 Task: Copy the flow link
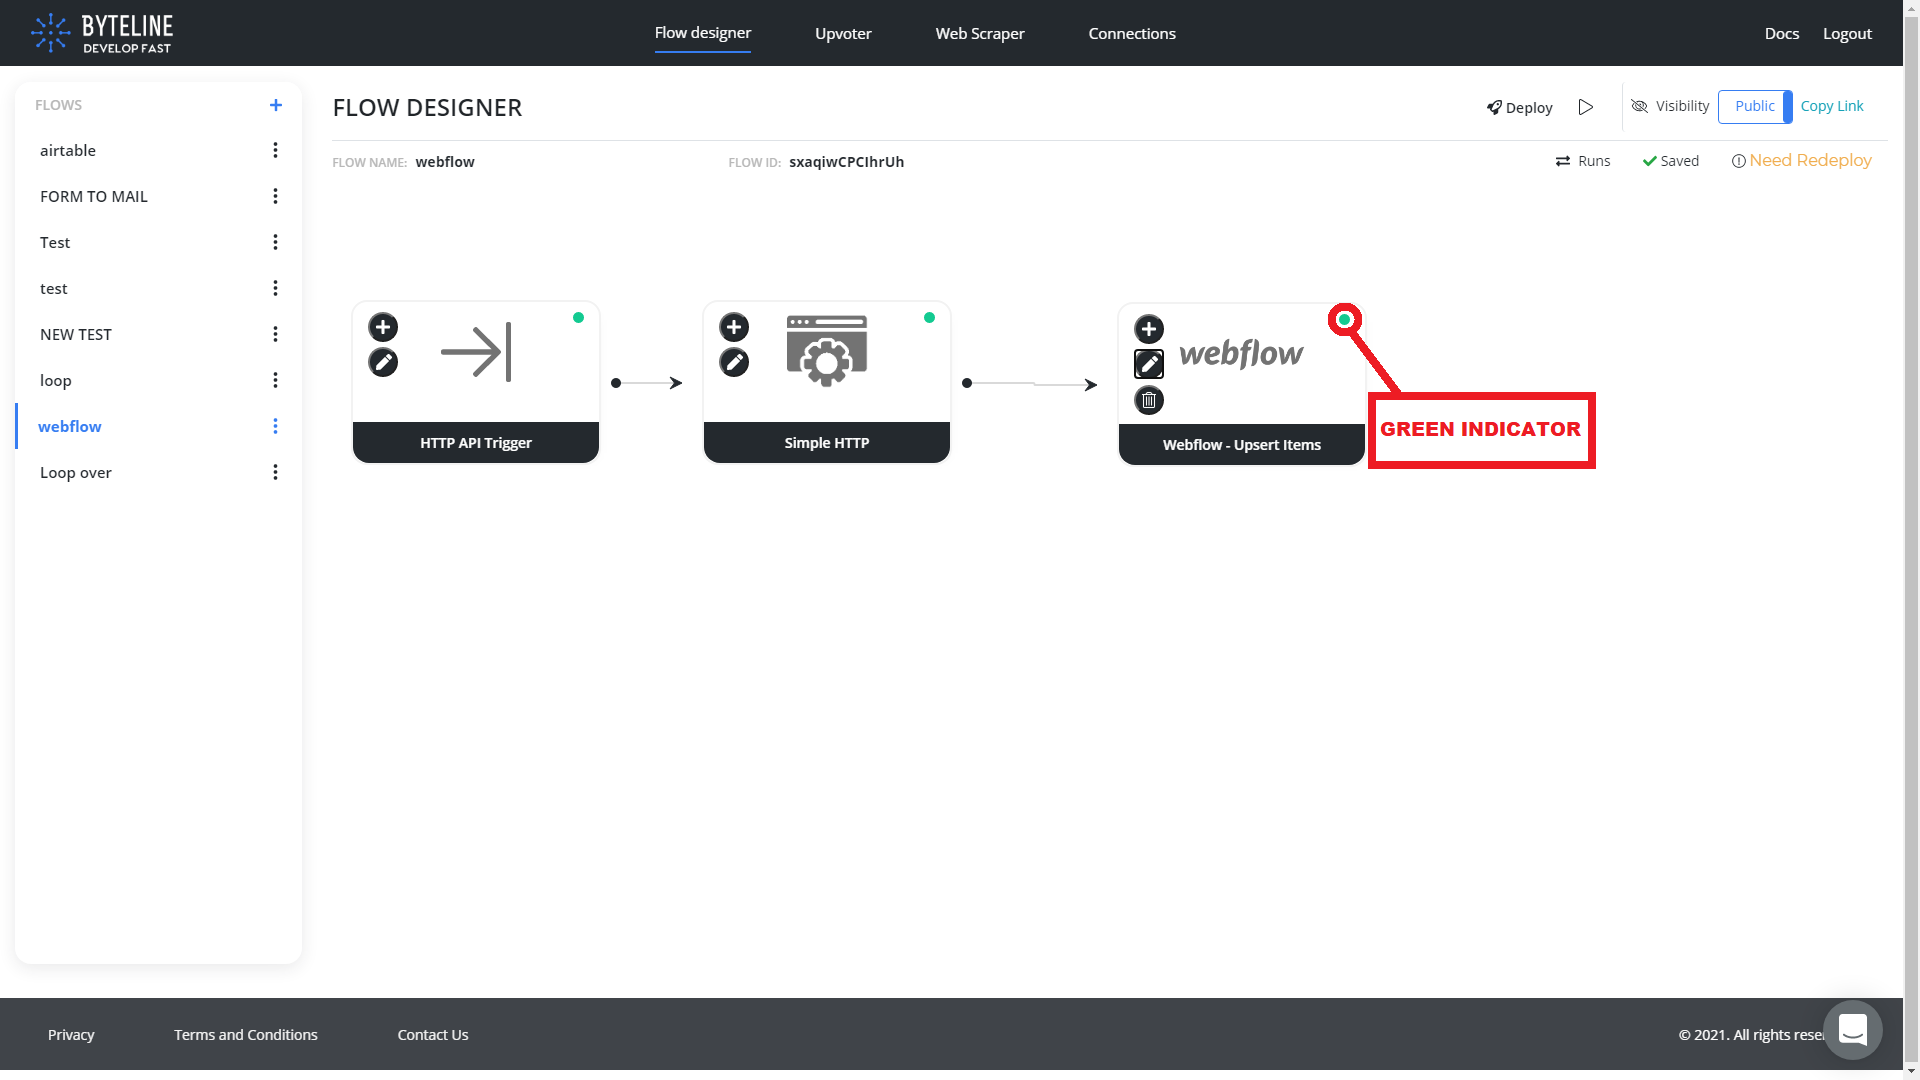point(1832,106)
